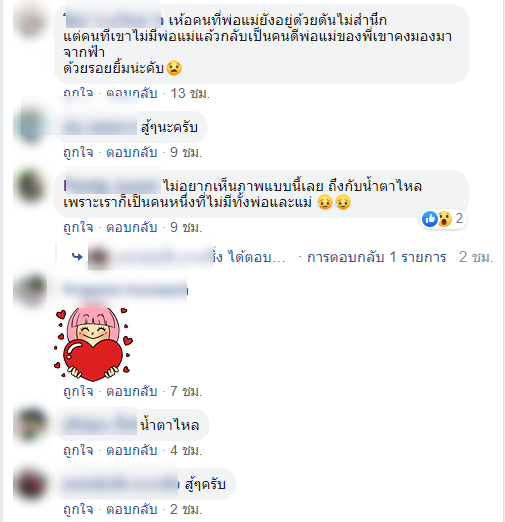Image resolution: width=505 pixels, height=522 pixels.
Task: Reply to the 'สู้ๆนะครับ' comment via ตอบกลับ
Action: pos(132,153)
